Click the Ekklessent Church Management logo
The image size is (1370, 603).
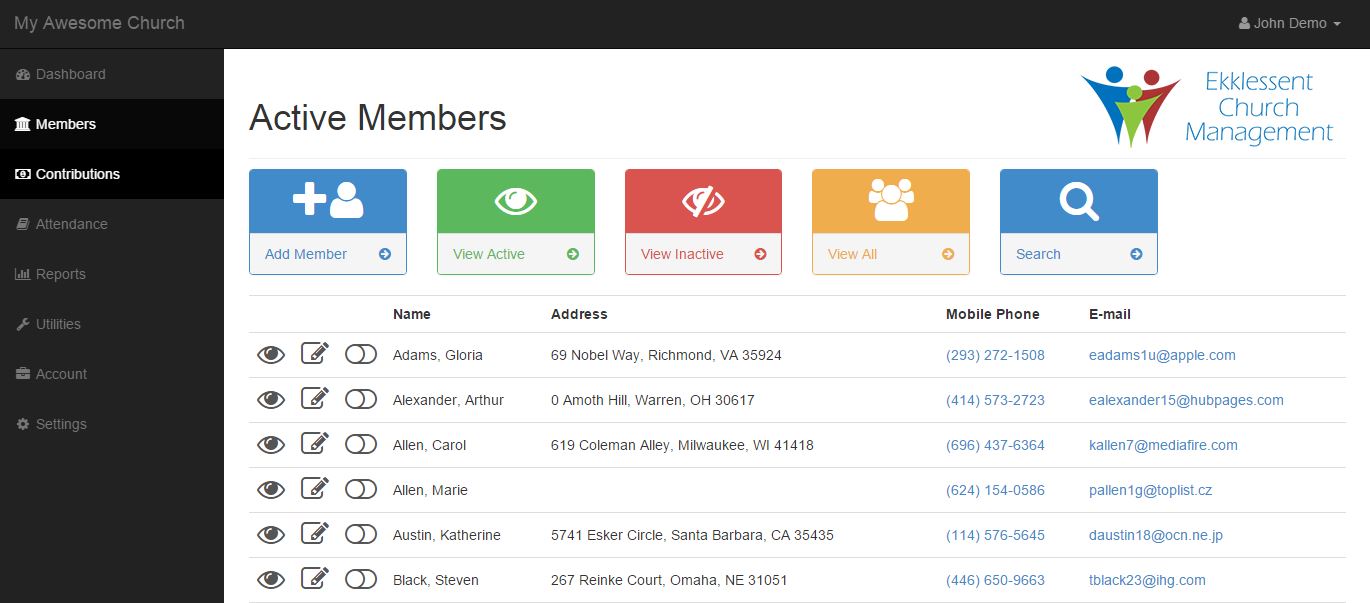tap(1207, 106)
